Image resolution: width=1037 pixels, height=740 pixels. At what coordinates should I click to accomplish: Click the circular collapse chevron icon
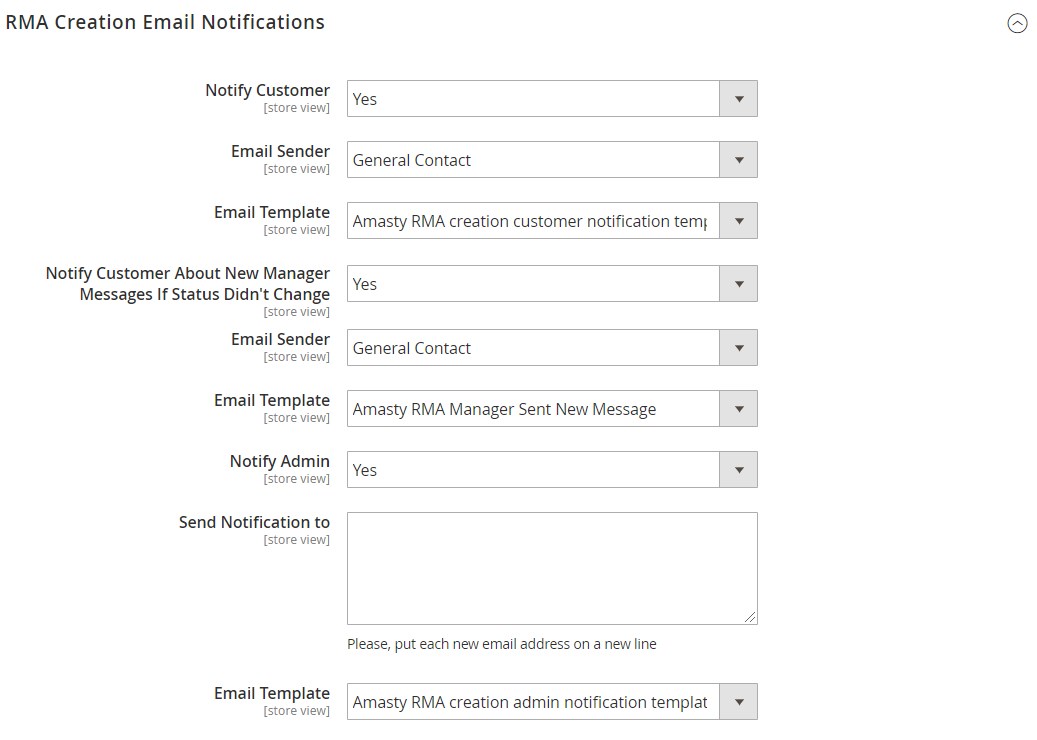point(1016,24)
